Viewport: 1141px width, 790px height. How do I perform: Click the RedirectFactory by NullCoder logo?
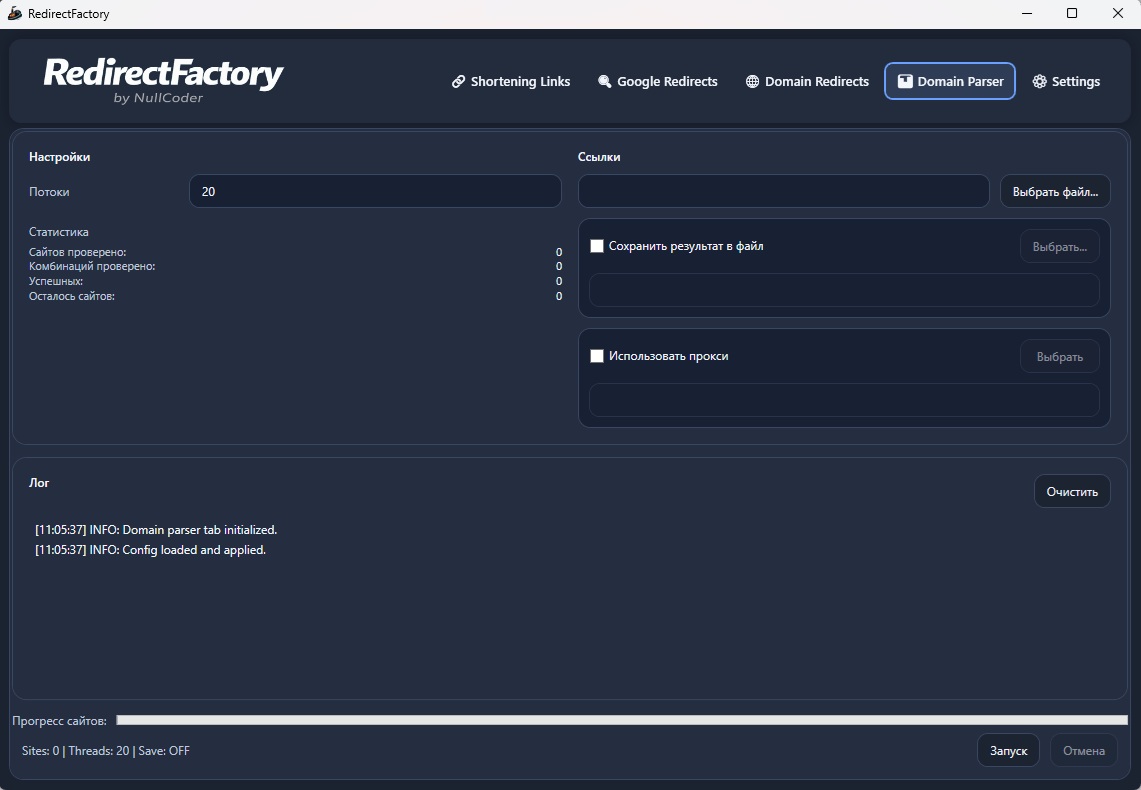[x=163, y=80]
